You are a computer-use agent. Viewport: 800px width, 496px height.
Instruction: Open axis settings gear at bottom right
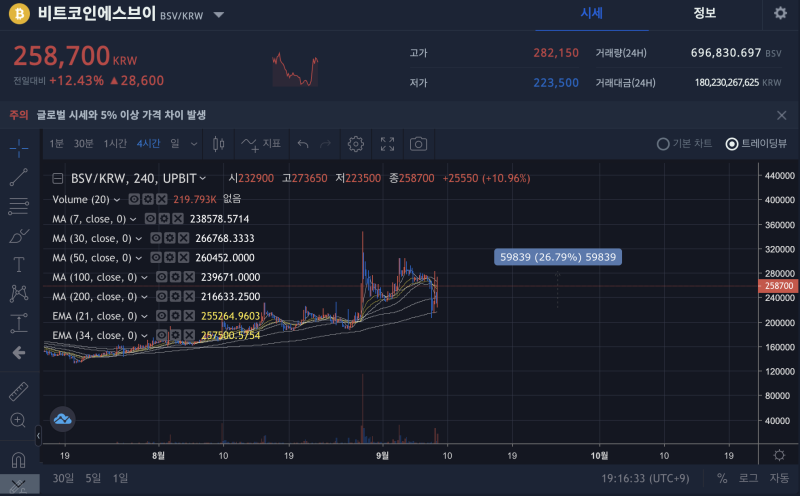[x=779, y=455]
